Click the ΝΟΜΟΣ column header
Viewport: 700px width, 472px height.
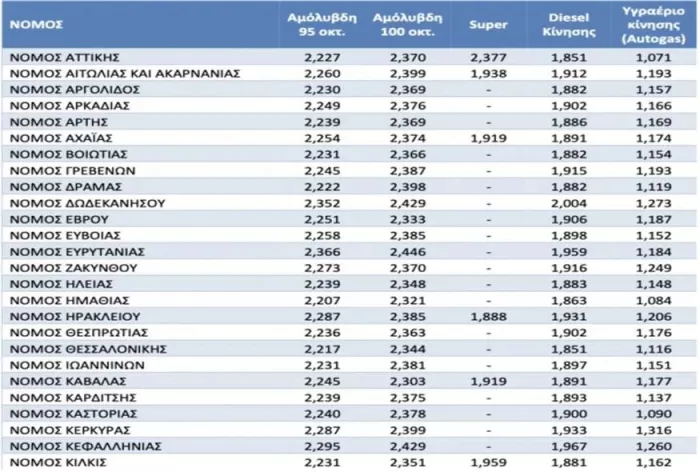click(36, 25)
